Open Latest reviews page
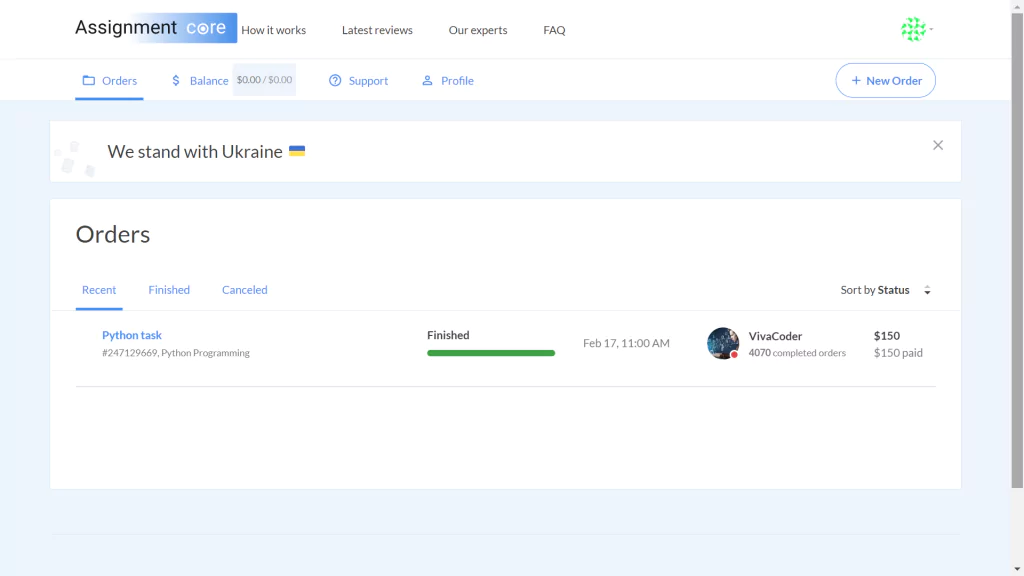This screenshot has height=576, width=1024. point(377,30)
